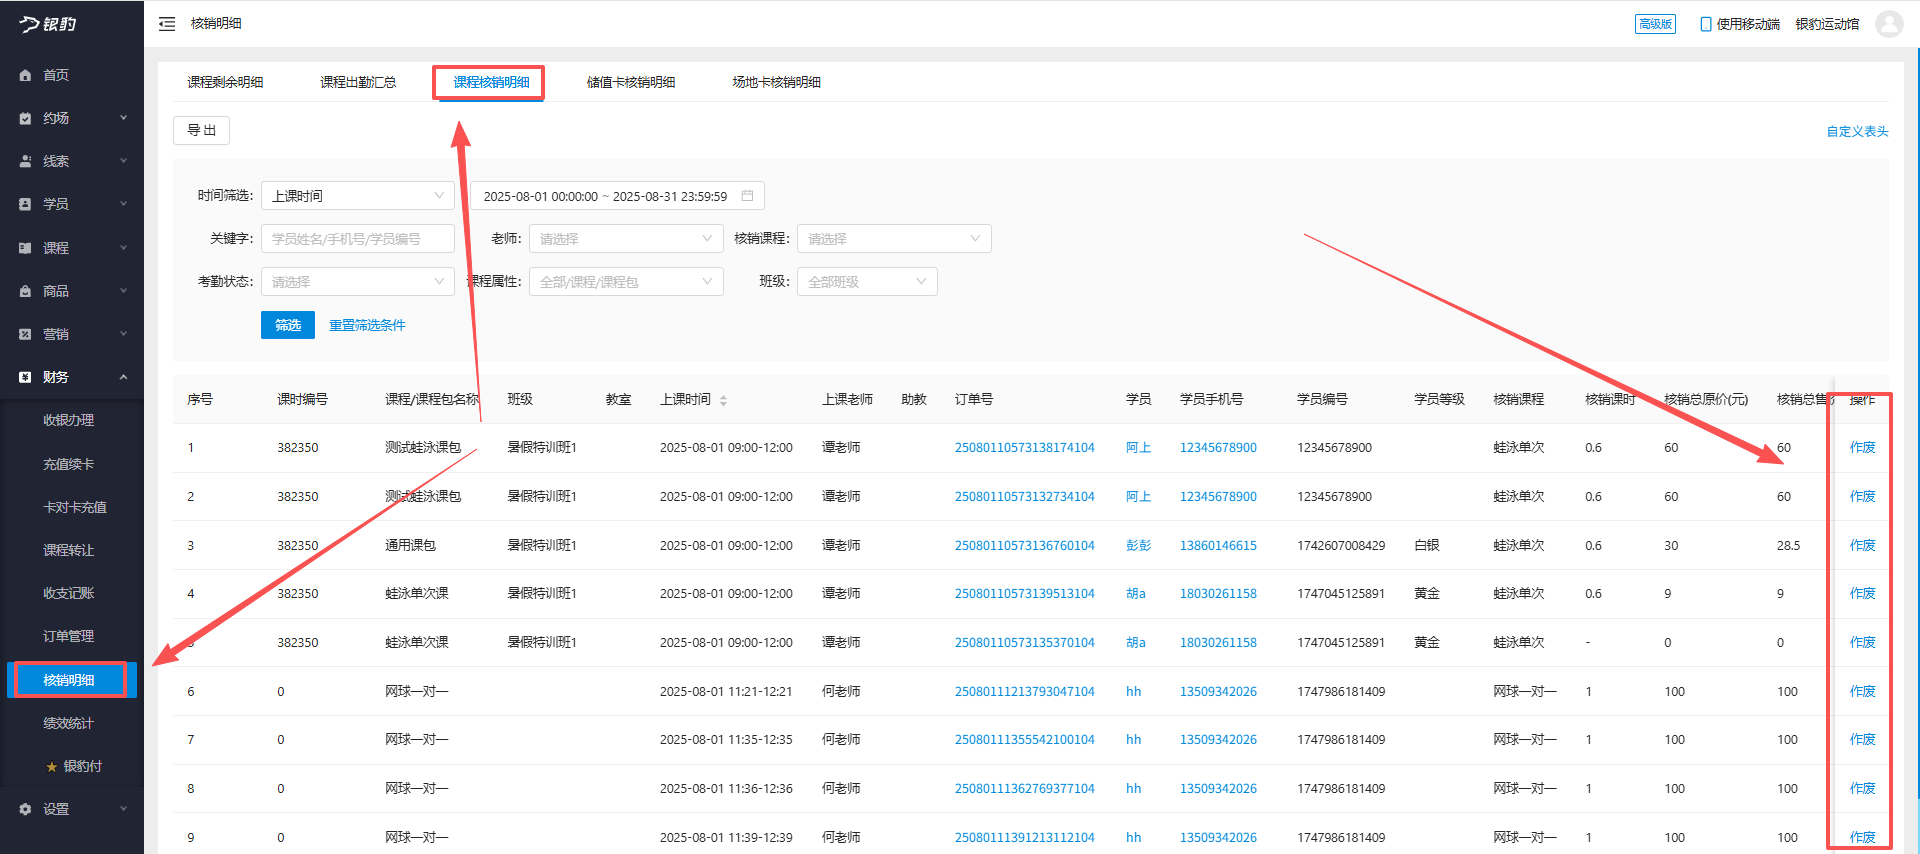1920x854 pixels.
Task: Click the 关键字 search input field
Action: pyautogui.click(x=357, y=239)
